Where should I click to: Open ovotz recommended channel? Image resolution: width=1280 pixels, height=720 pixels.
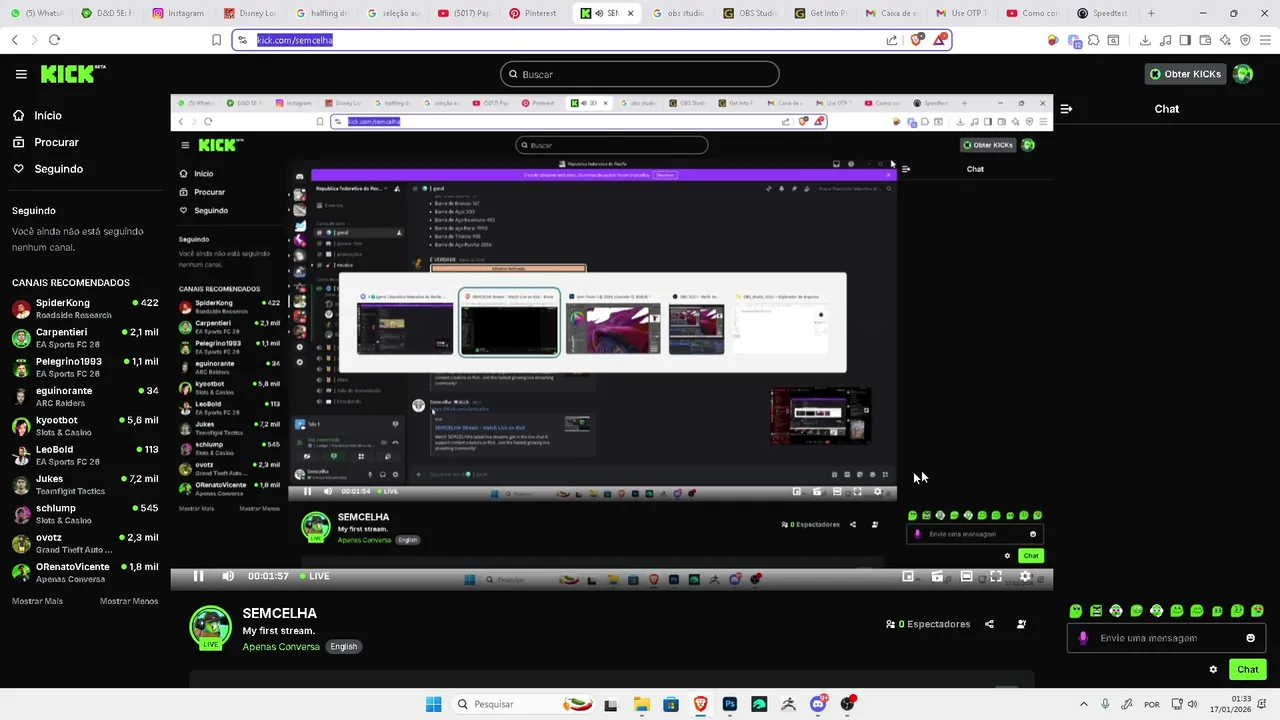tap(85, 543)
